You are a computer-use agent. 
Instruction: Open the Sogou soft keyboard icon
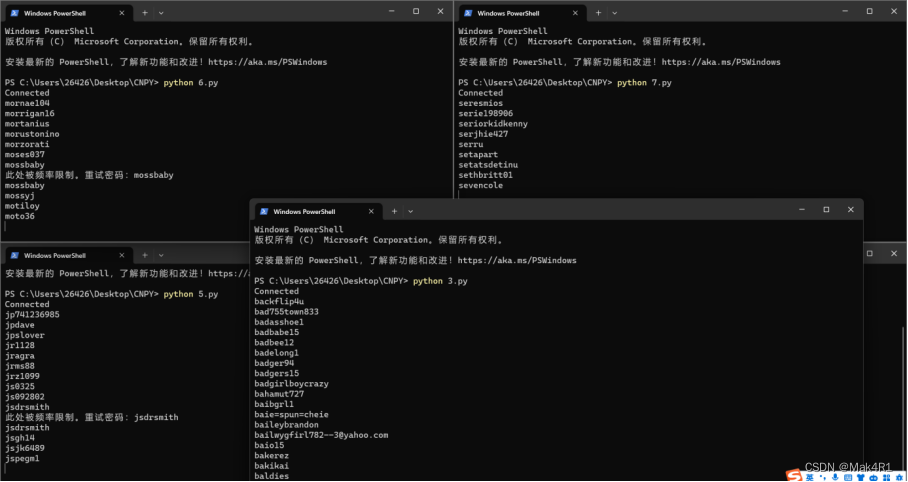tap(848, 477)
